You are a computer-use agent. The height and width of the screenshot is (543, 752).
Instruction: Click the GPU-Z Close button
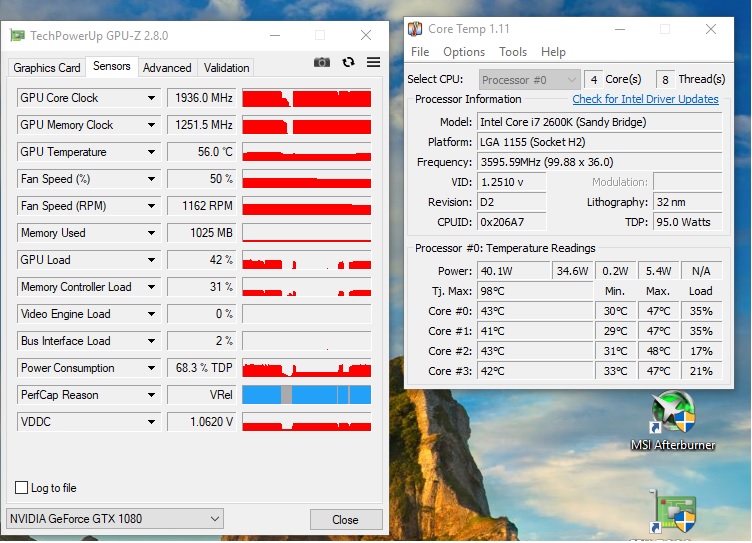click(346, 519)
